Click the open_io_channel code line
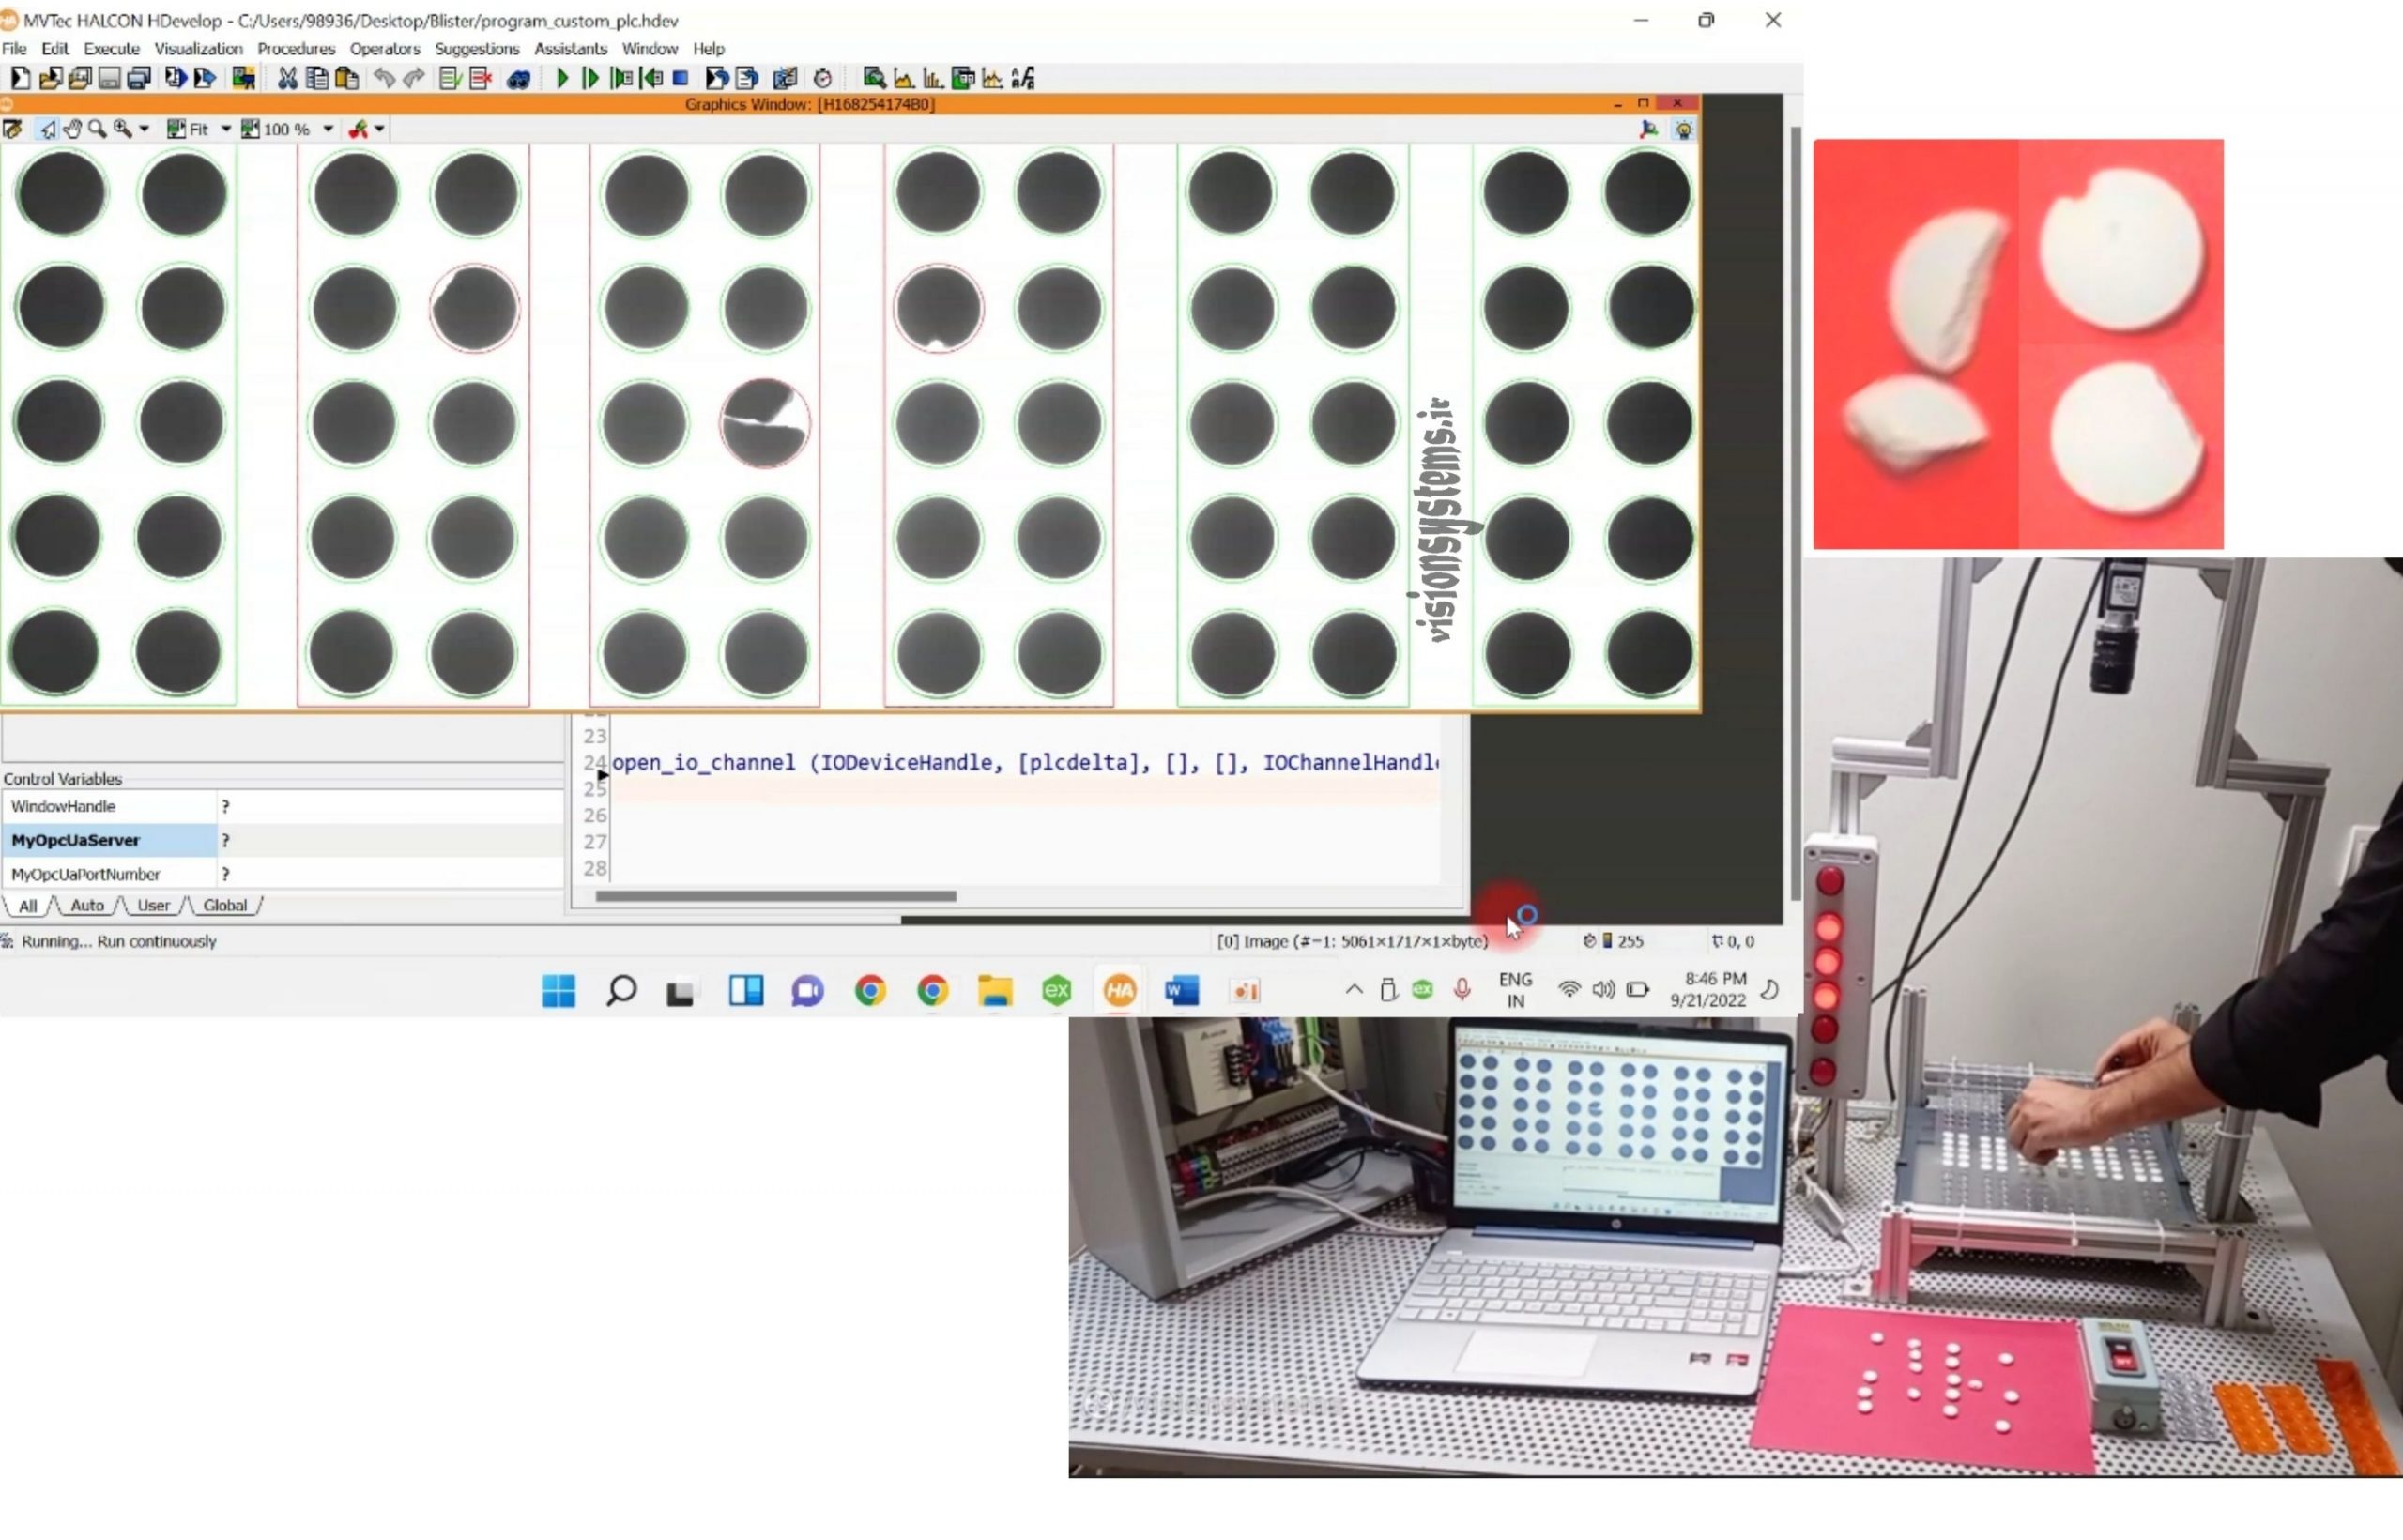This screenshot has width=2403, height=1540. [1025, 763]
